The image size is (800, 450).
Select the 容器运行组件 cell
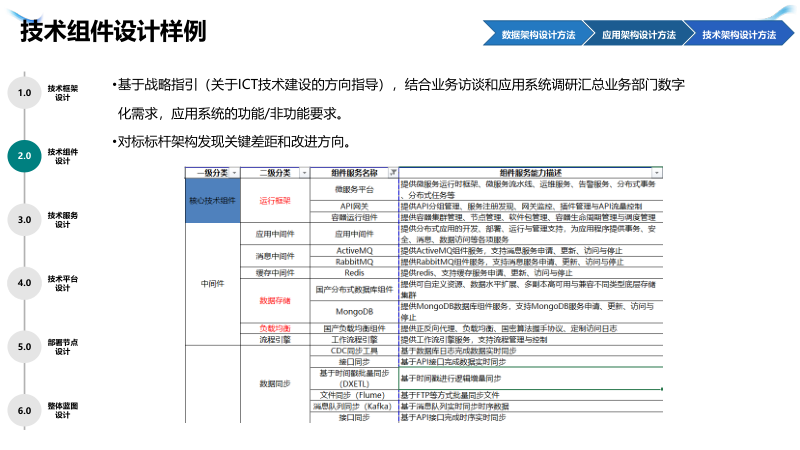tap(354, 217)
